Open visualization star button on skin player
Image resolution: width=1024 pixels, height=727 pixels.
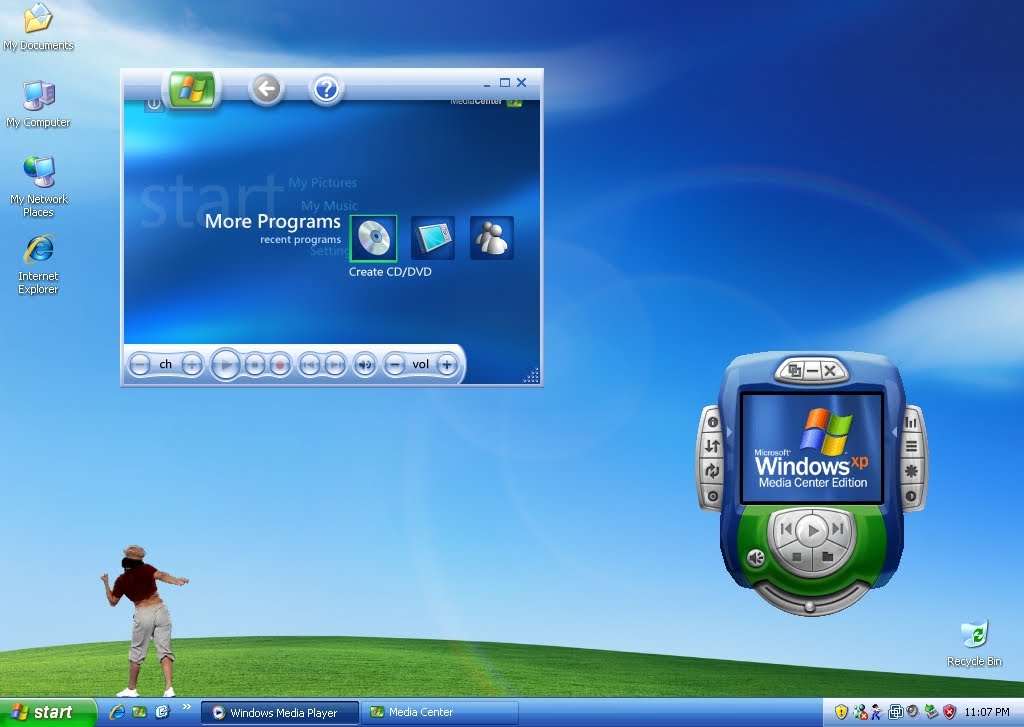coord(911,471)
